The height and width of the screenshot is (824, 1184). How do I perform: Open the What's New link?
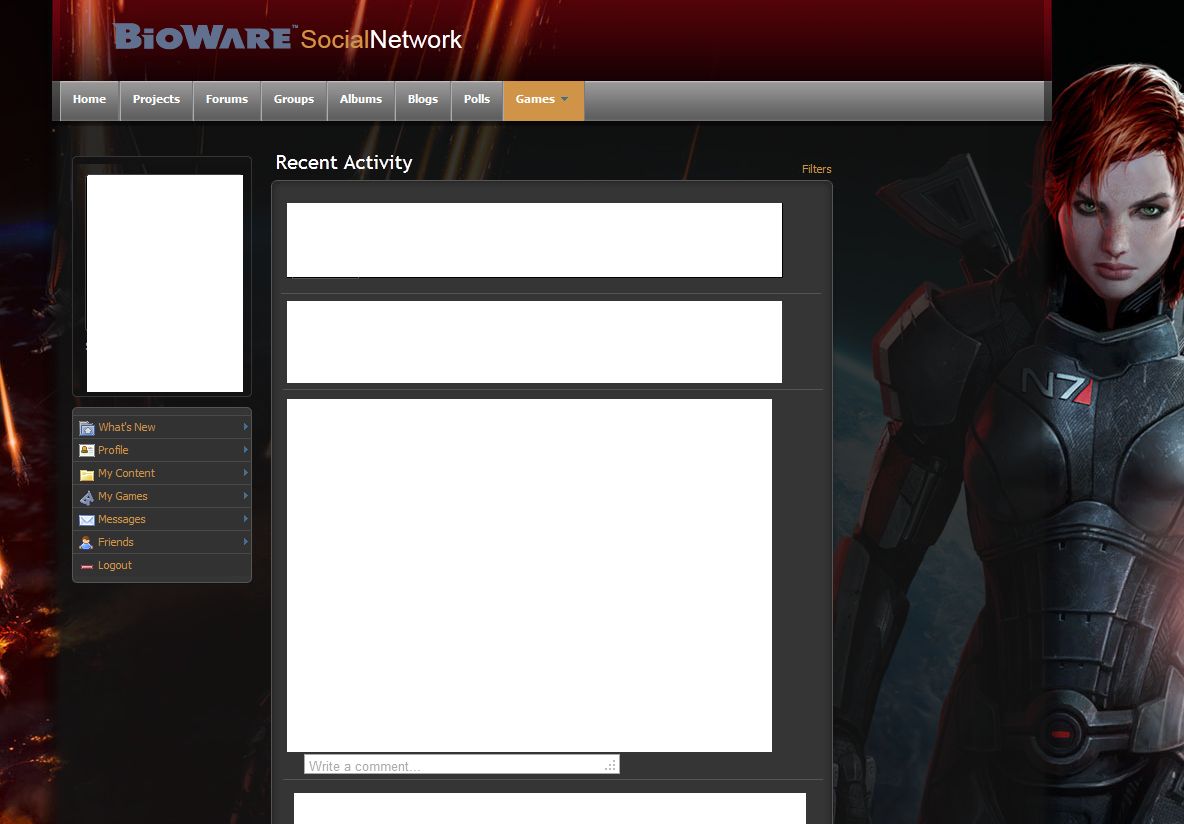[x=127, y=427]
